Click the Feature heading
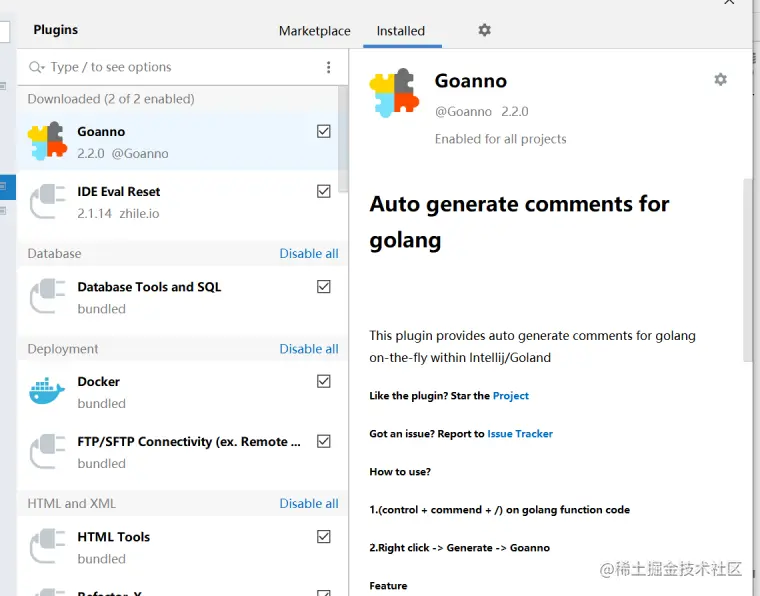 pyautogui.click(x=388, y=586)
